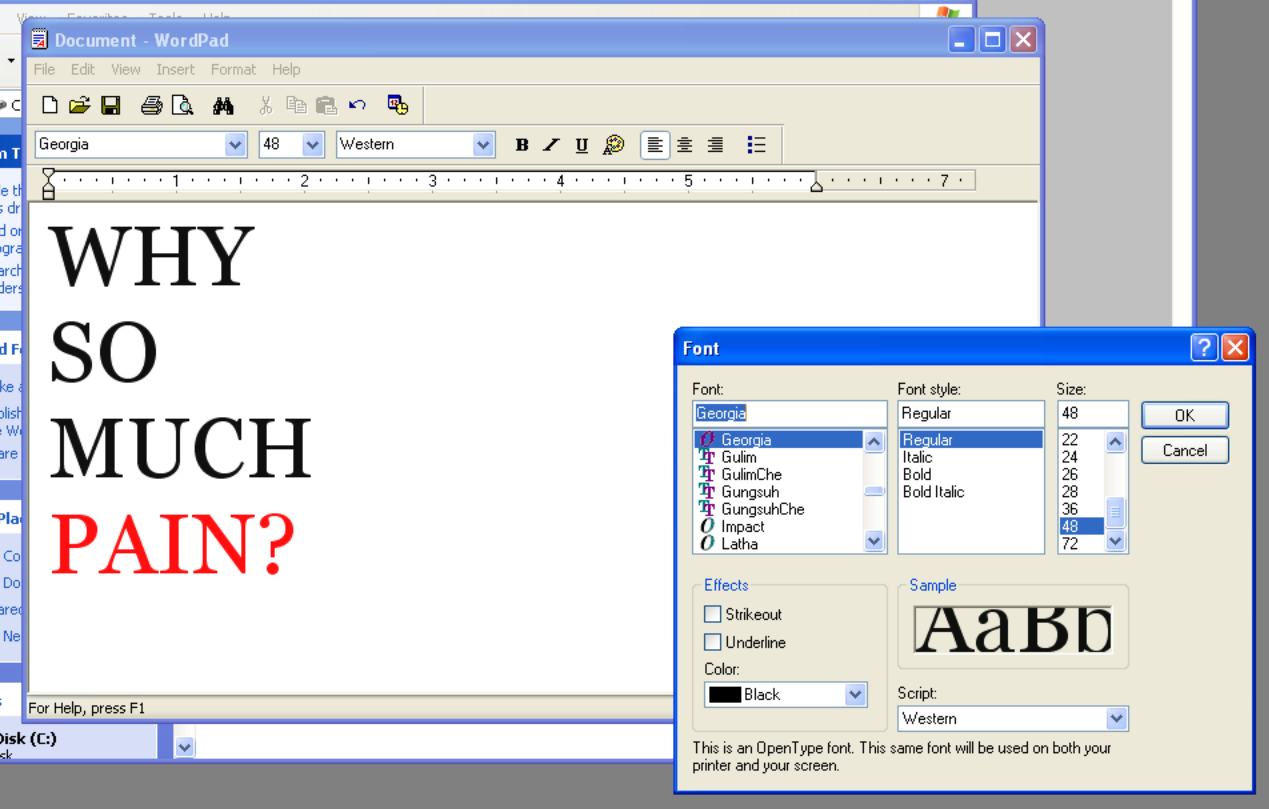Screen dimensions: 1269x809
Task: Open the Help menu in WordPad
Action: [x=286, y=70]
